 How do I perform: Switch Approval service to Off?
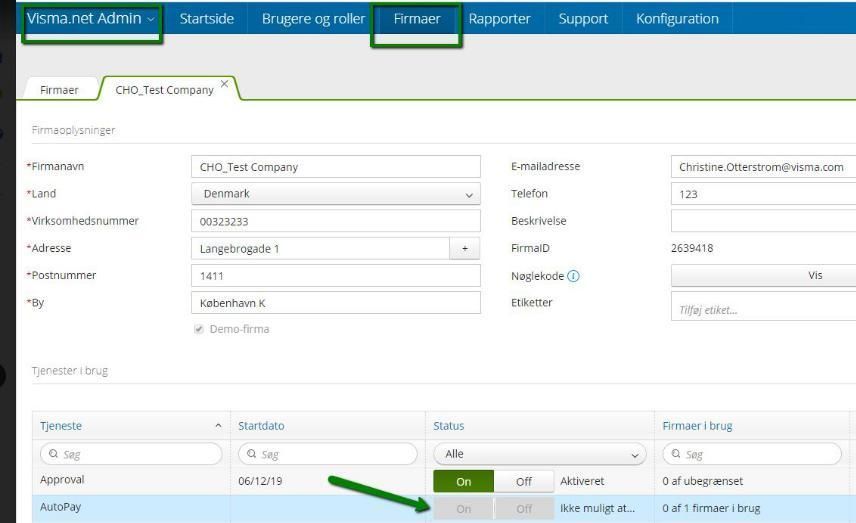click(524, 482)
